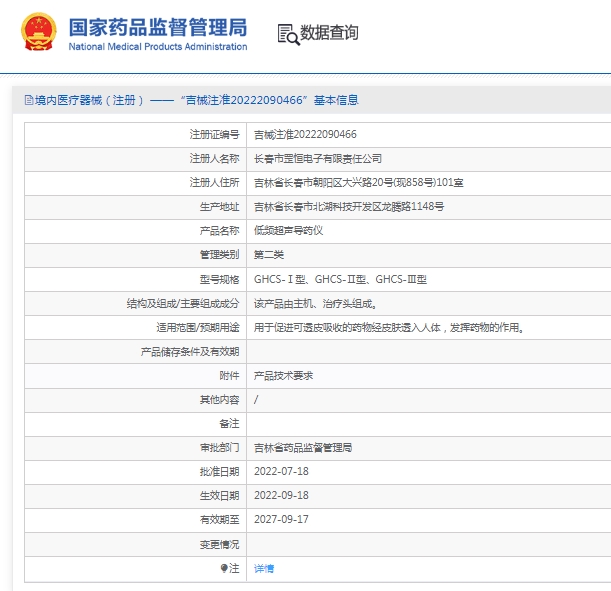Click the document icon before 境内医疗器械

coord(29,100)
